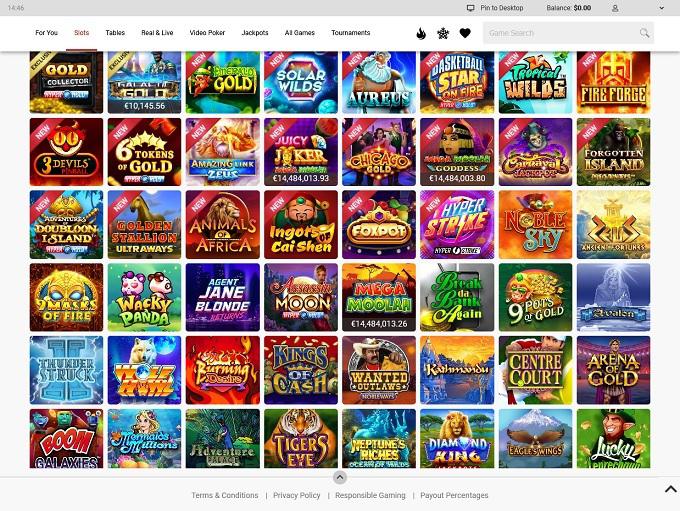Collapse footer with the round up-chevron button
The image size is (680, 511).
coord(340,478)
